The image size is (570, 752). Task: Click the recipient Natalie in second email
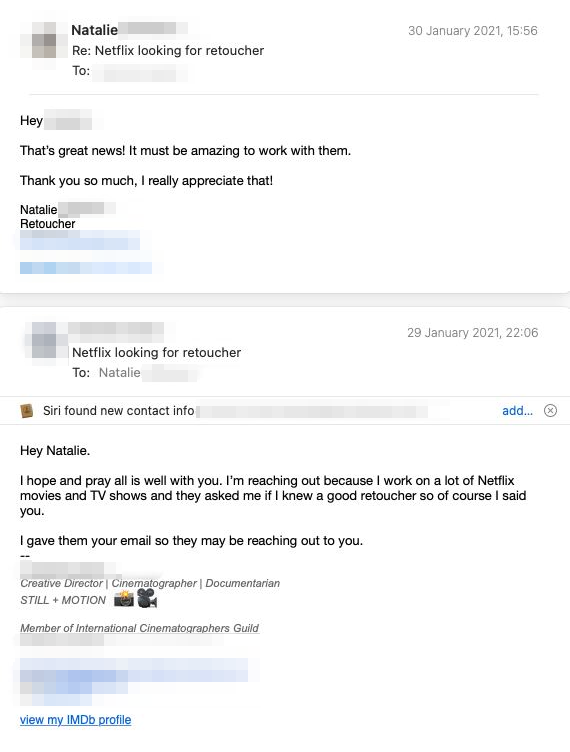point(119,373)
